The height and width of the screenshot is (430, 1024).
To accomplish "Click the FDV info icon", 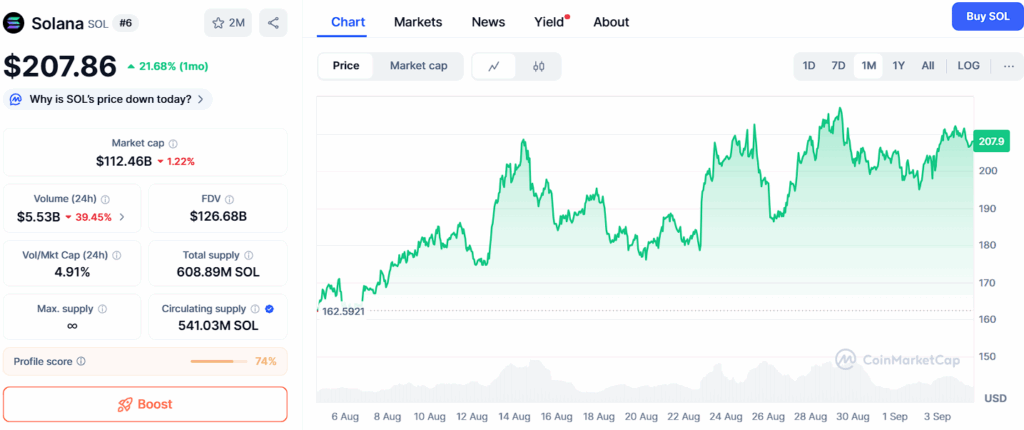I will [229, 199].
